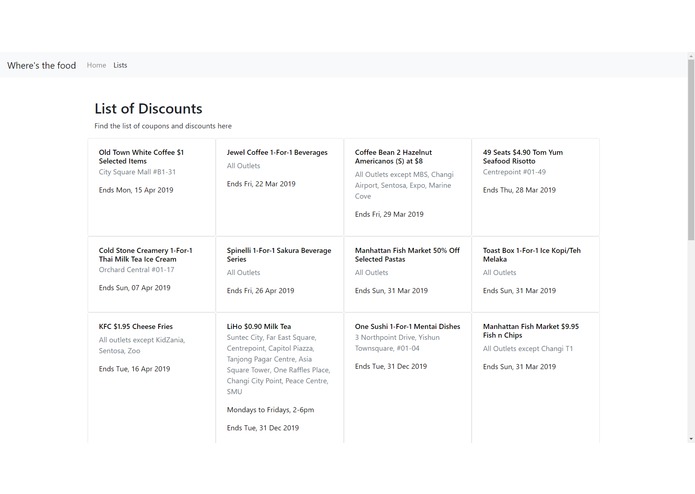
Task: Select 'Ends Mon, 15 Apr 2019' date
Action: tap(136, 190)
